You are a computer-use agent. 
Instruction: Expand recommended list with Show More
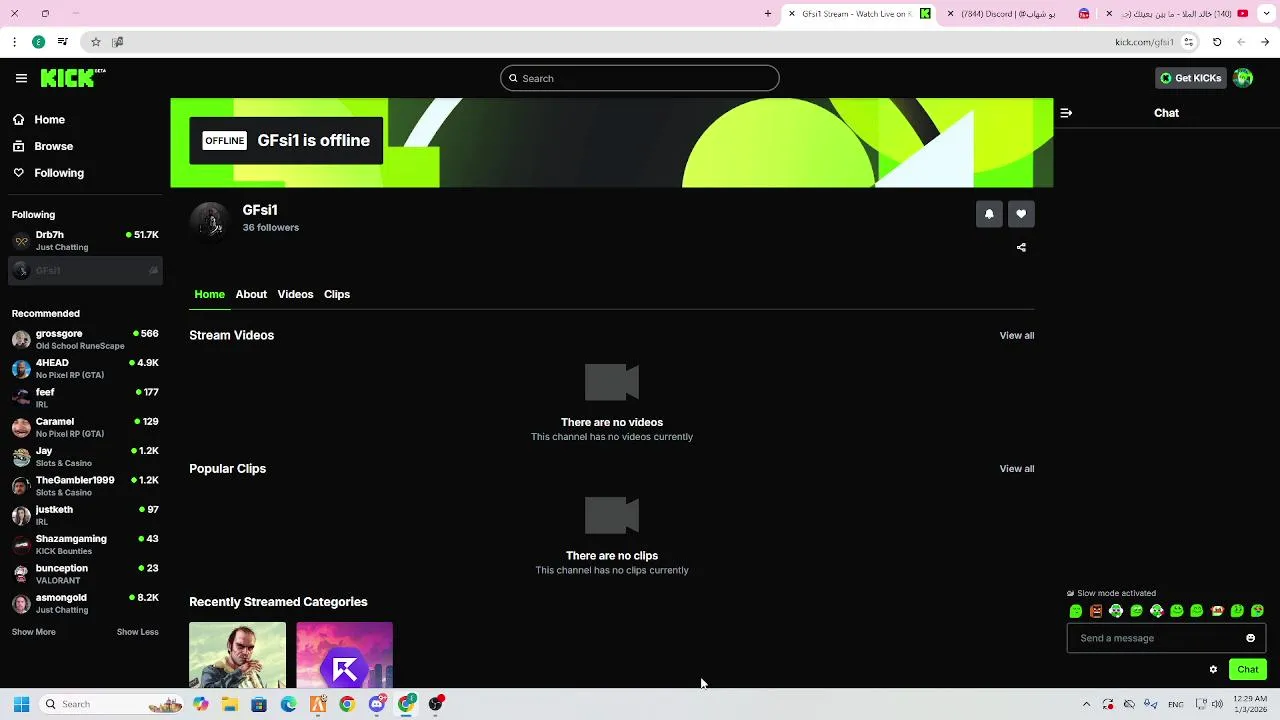[33, 632]
